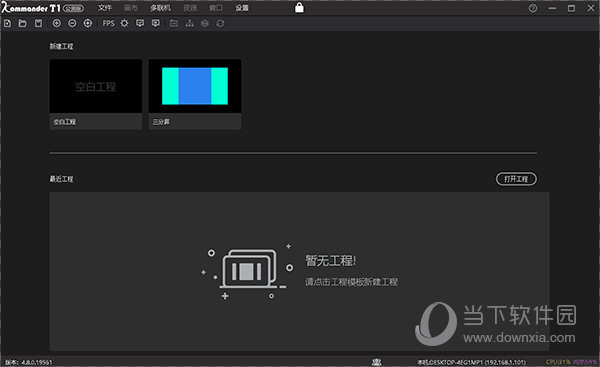Screen dimensions: 600x367
Task: Click the first monitor output icon
Action: coord(140,24)
